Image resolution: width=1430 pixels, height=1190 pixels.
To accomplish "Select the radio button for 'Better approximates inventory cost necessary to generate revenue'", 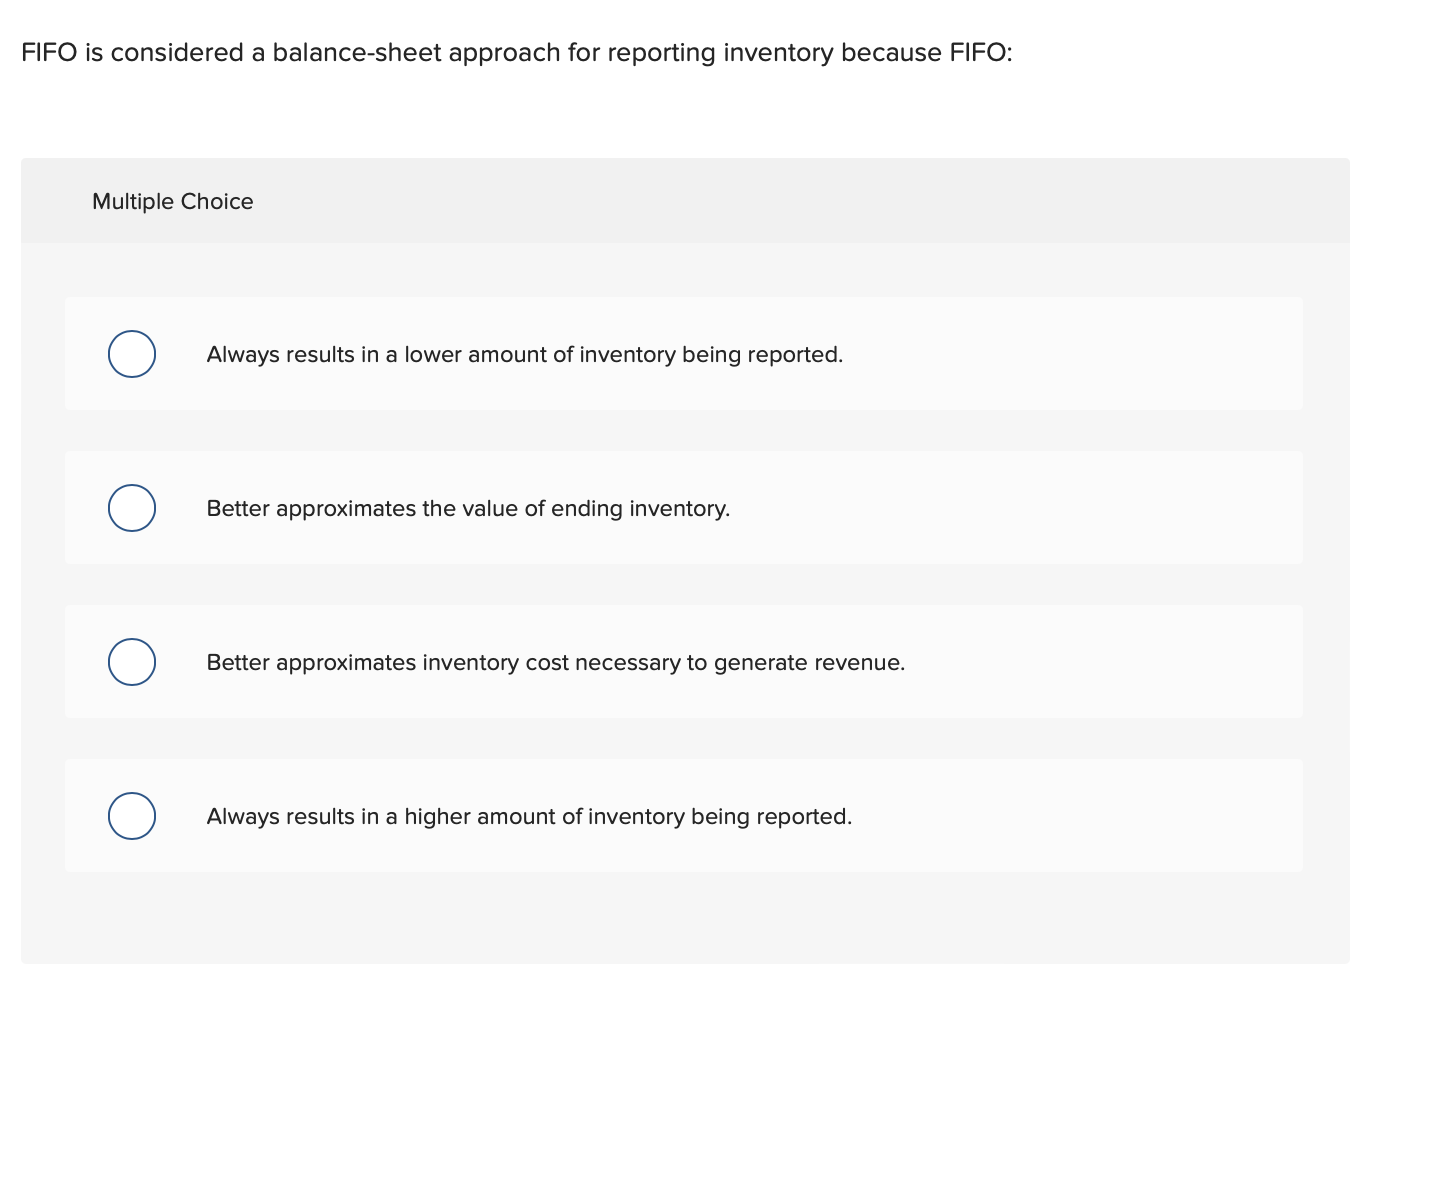I will tap(131, 661).
